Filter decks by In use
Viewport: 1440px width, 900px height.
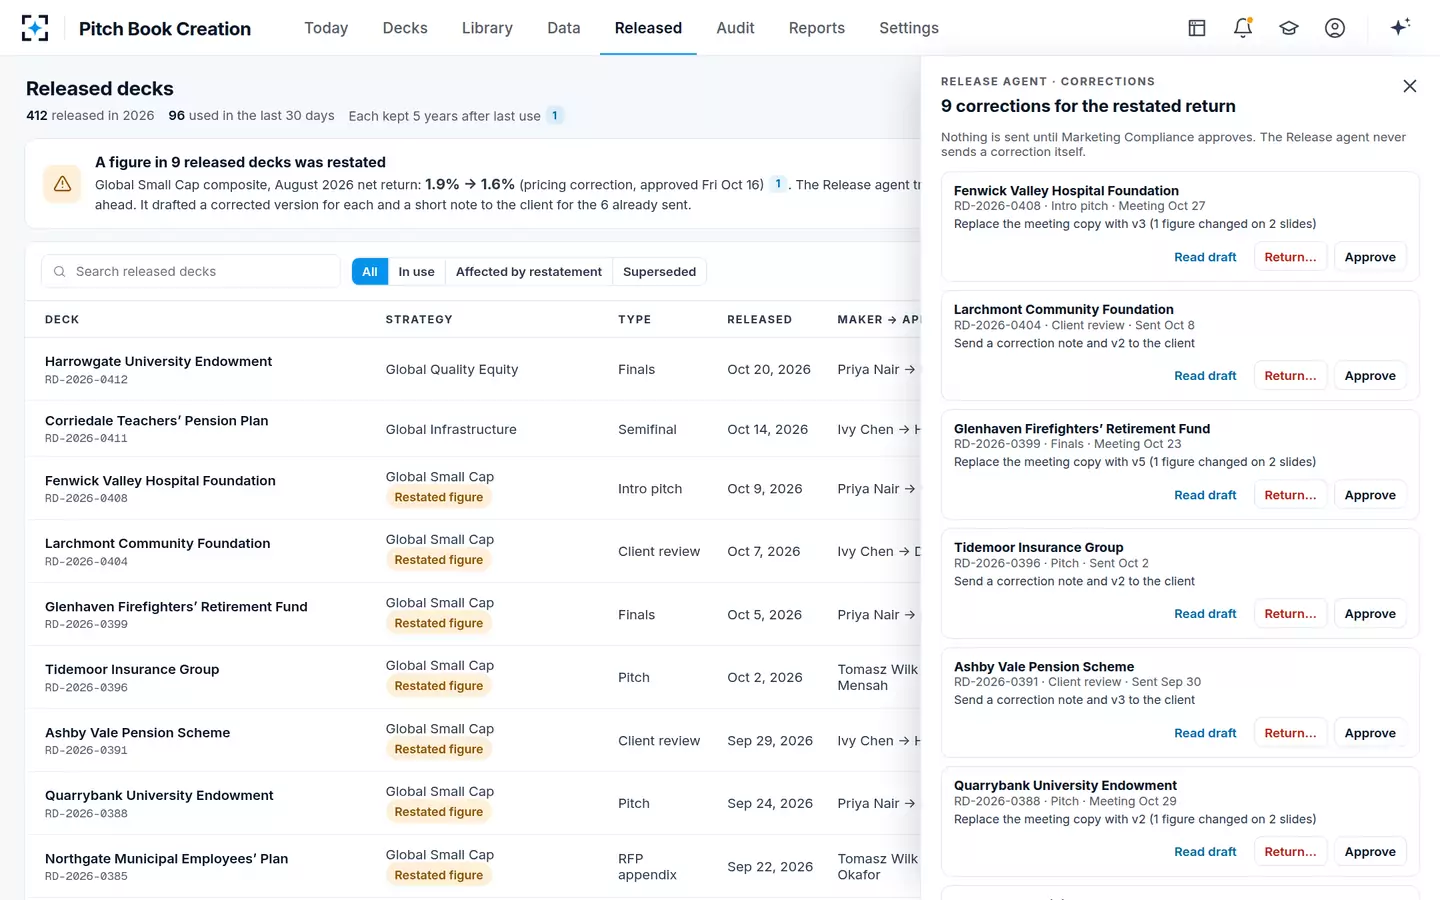point(416,272)
